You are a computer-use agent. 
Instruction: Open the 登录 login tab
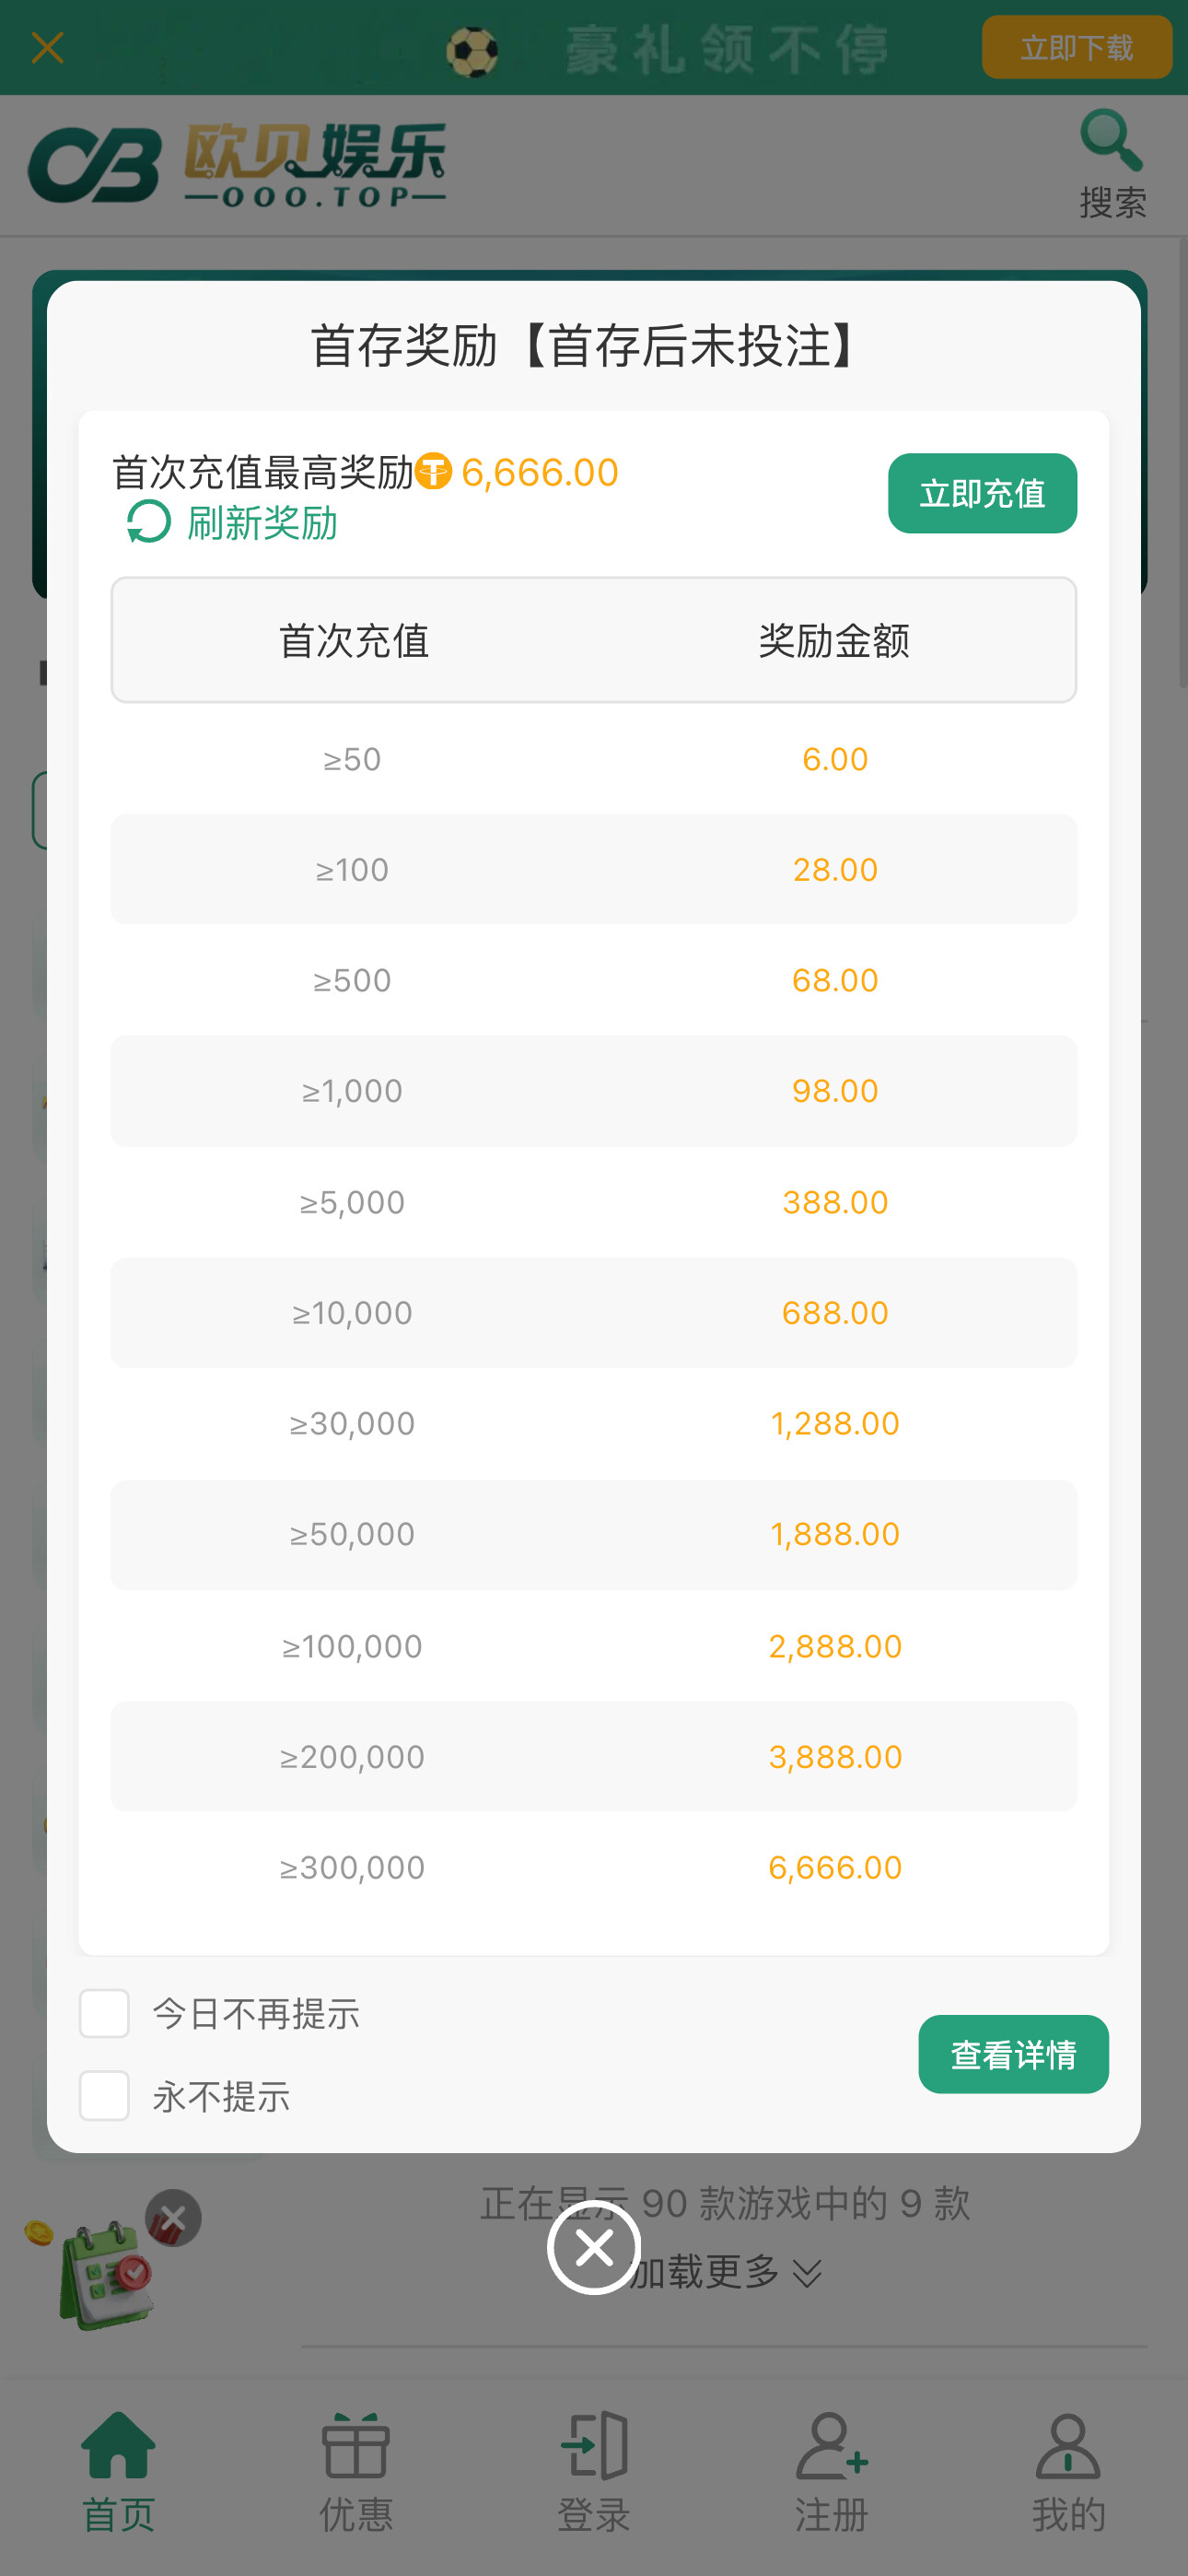(x=594, y=2470)
